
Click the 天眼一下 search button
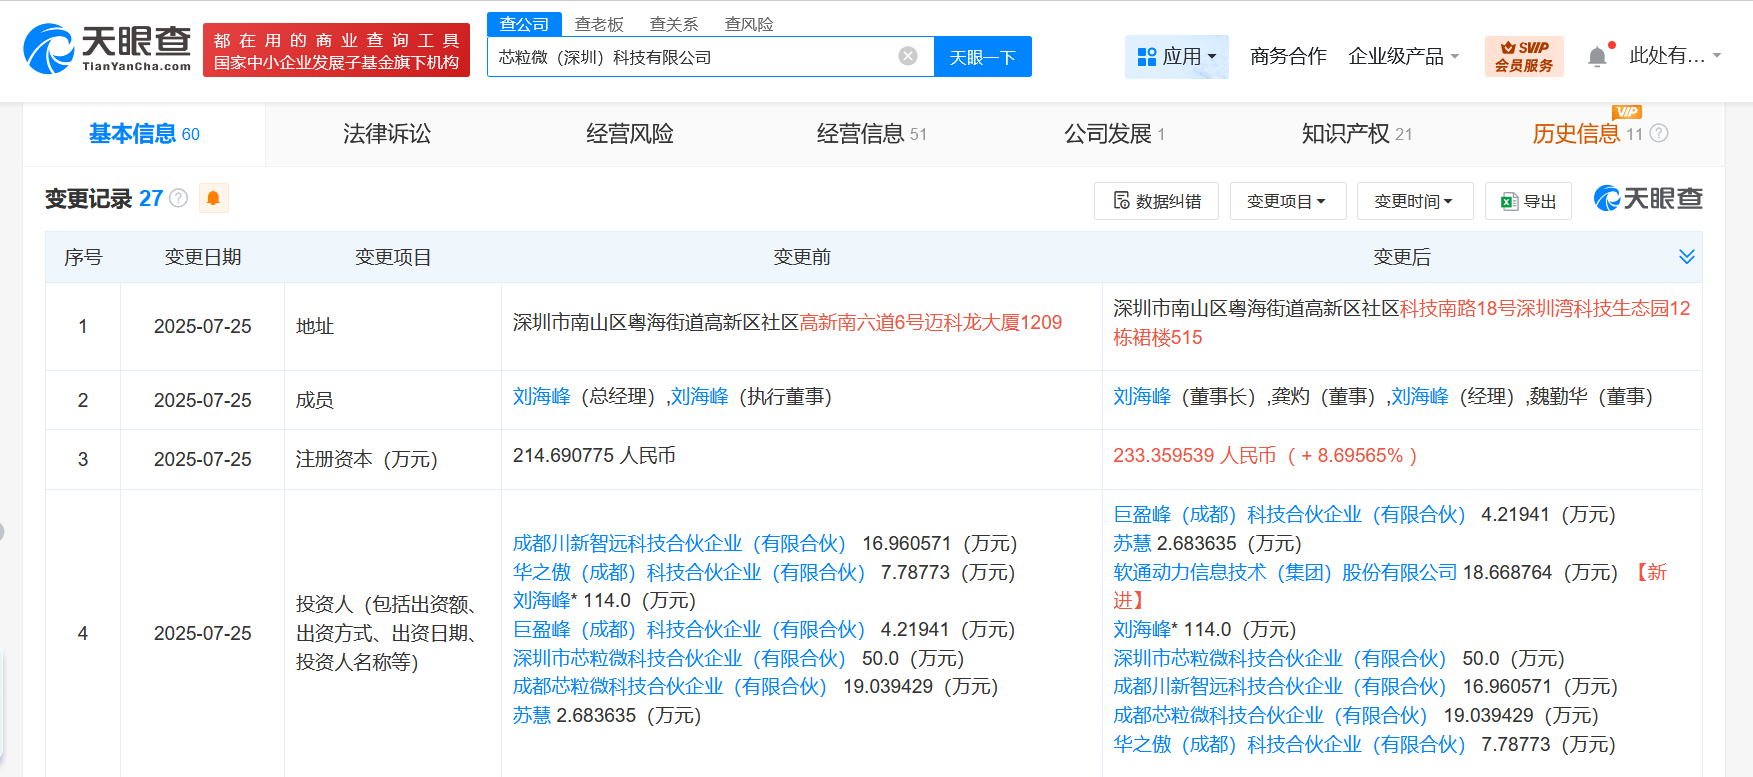pos(982,57)
